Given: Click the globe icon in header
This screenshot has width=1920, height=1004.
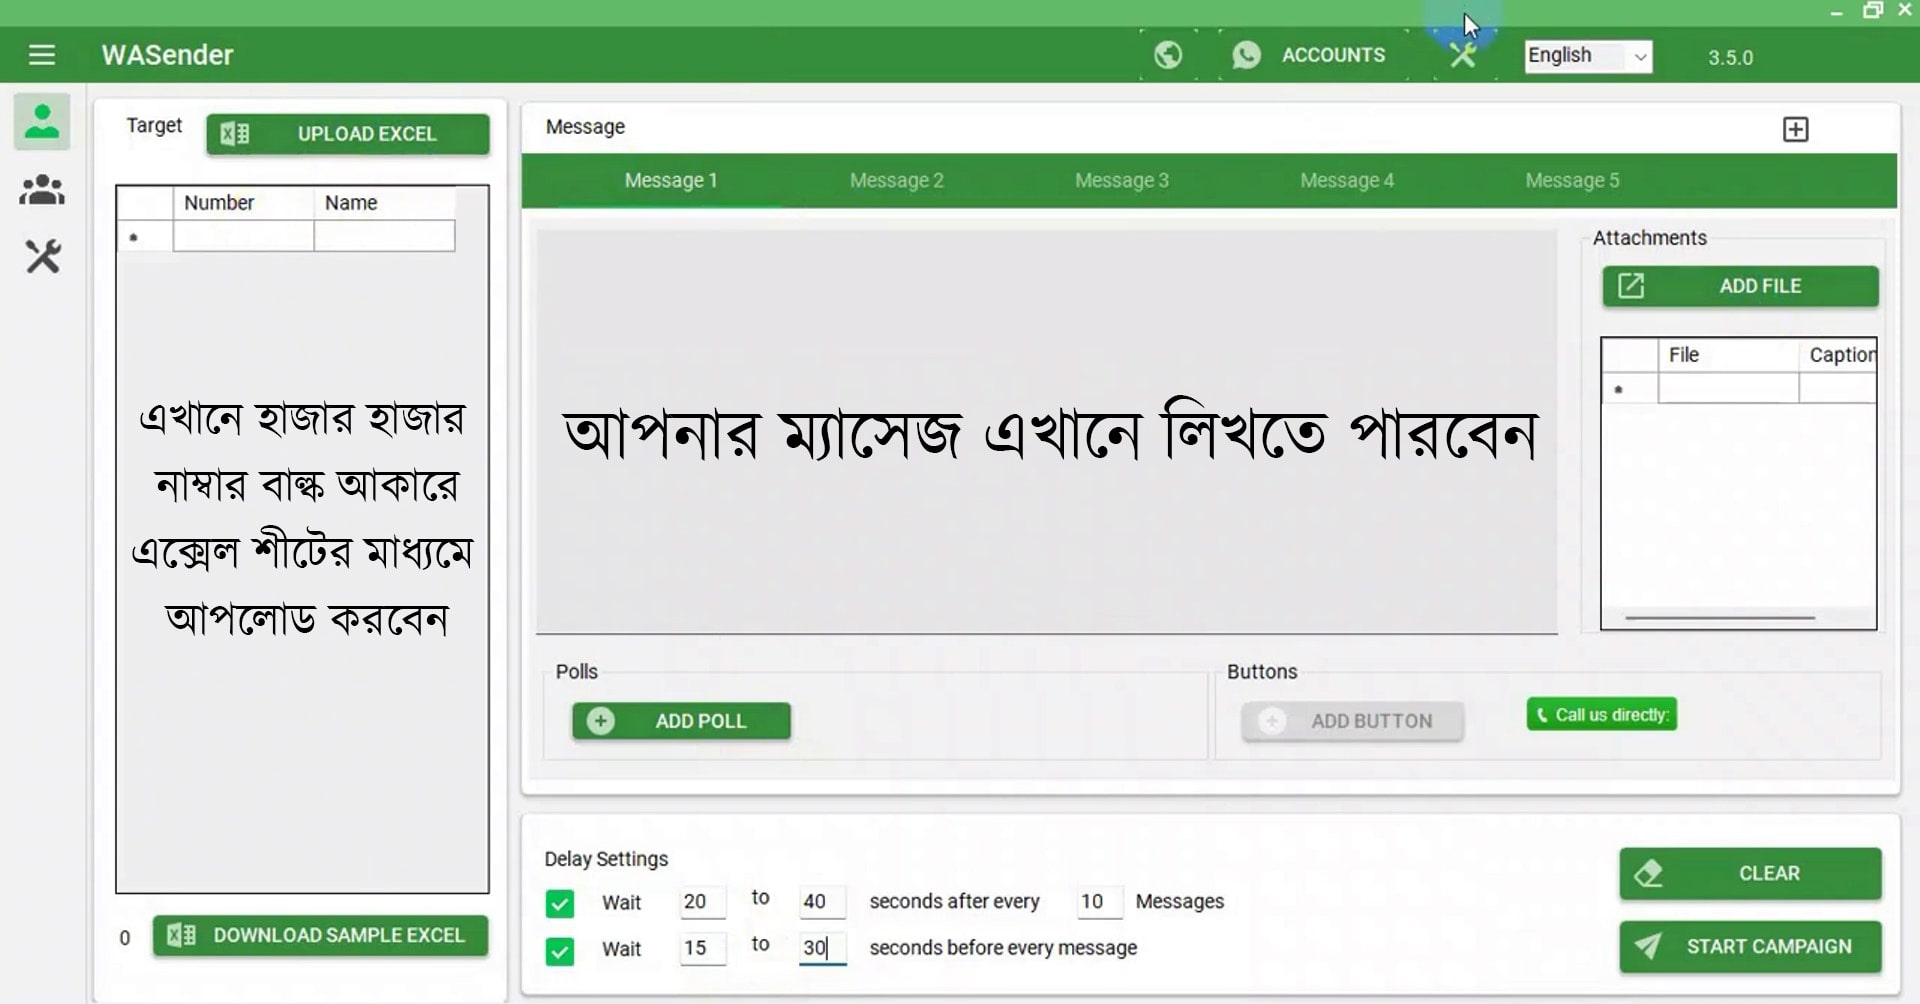Looking at the screenshot, I should [x=1167, y=55].
